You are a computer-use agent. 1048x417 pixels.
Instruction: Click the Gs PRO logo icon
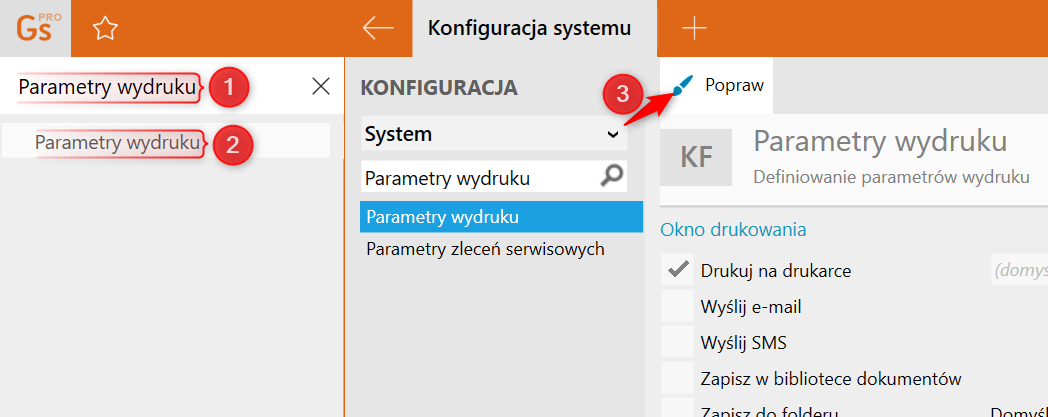click(x=36, y=28)
